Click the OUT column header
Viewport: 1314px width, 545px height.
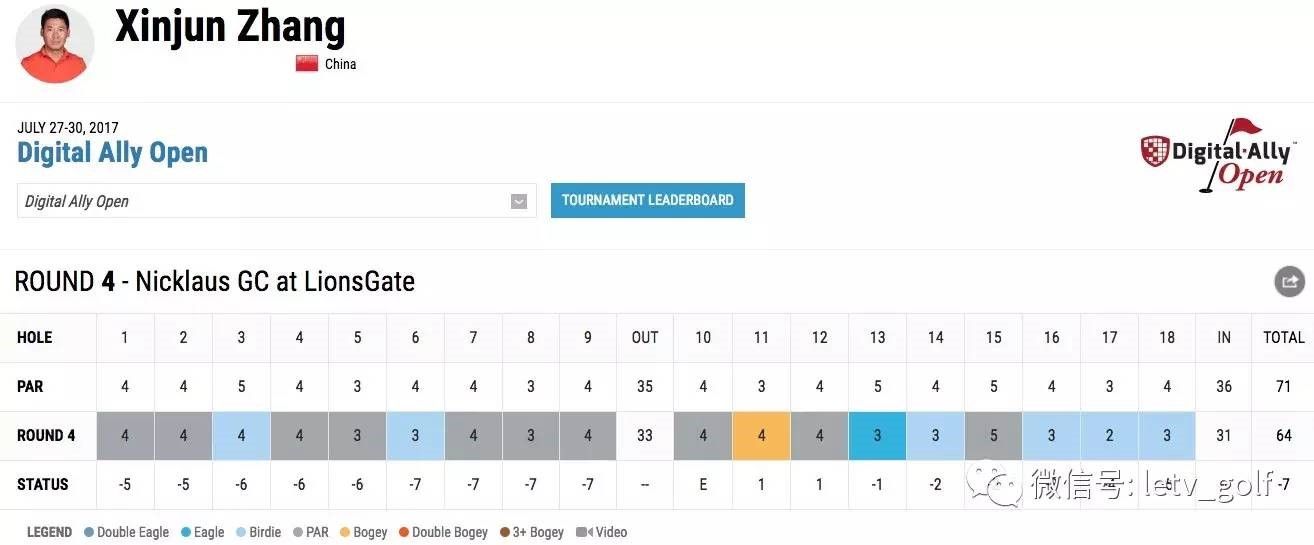pyautogui.click(x=645, y=337)
